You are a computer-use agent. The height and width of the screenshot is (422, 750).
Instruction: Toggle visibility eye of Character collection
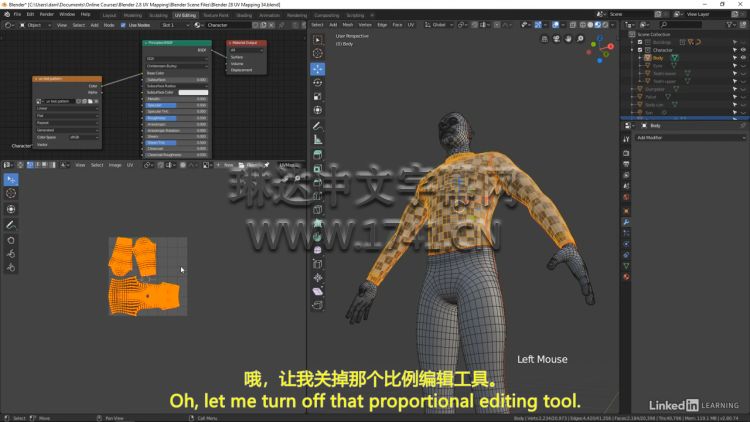point(743,50)
